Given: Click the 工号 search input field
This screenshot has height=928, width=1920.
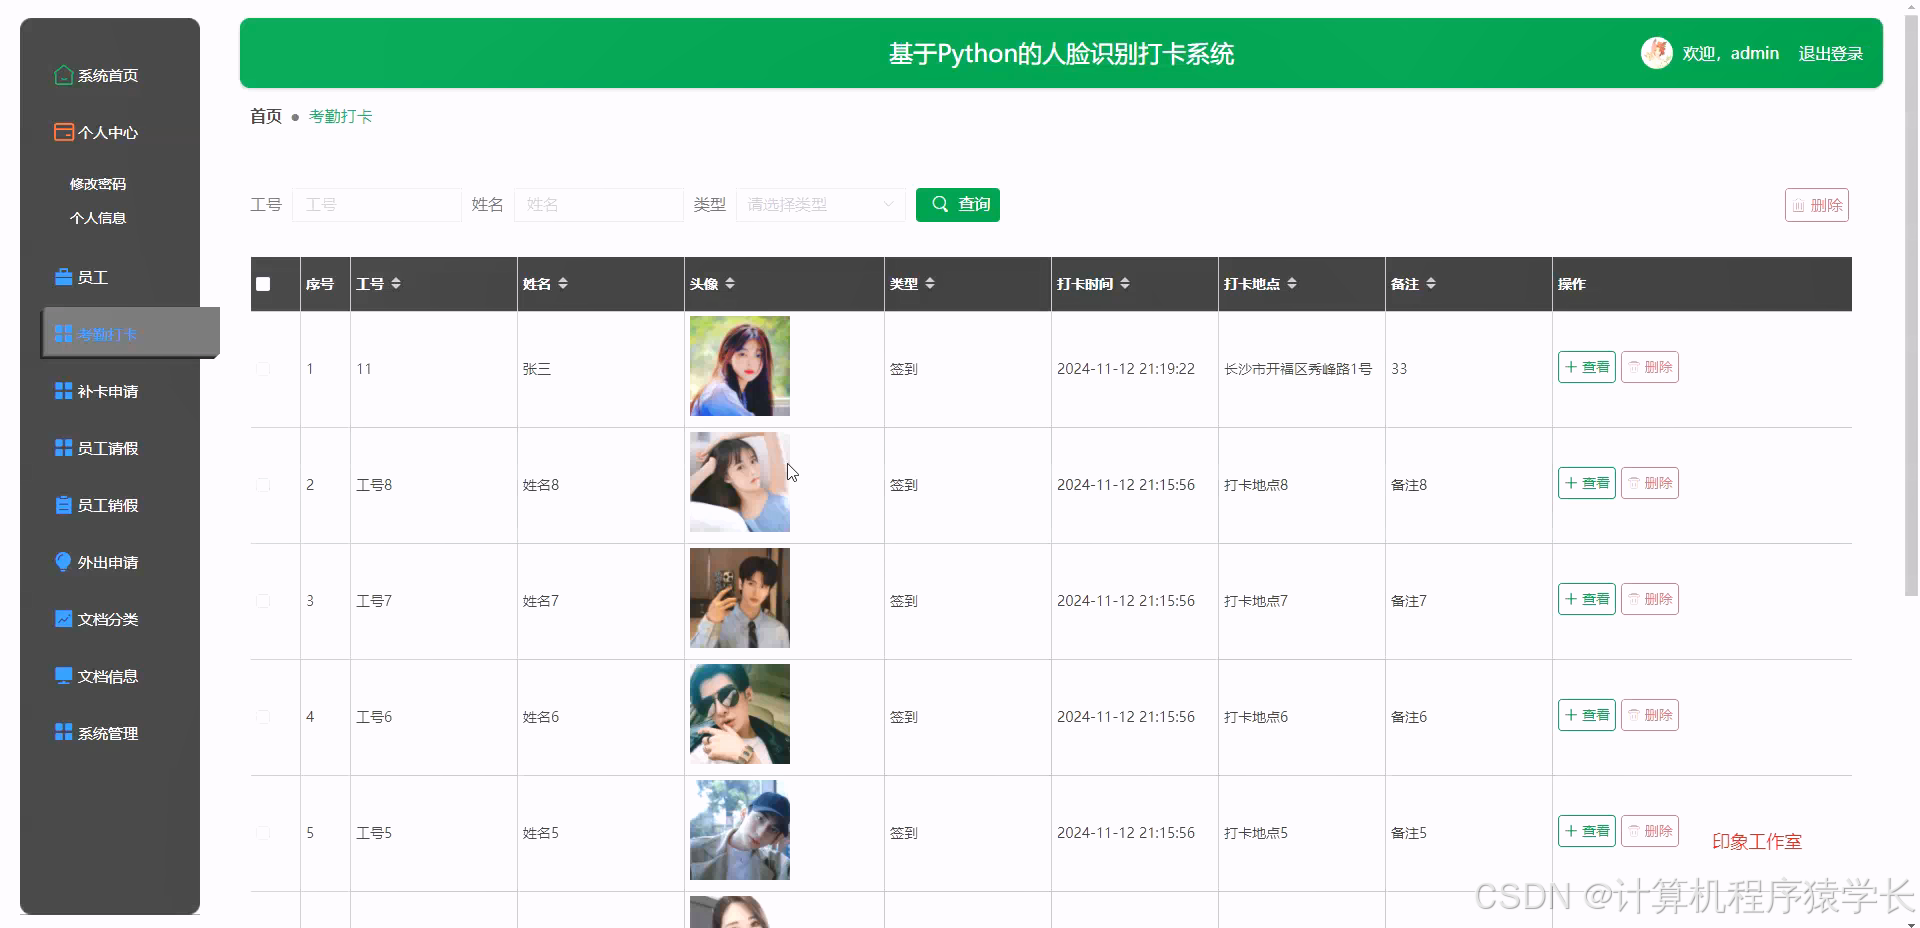Looking at the screenshot, I should [377, 205].
